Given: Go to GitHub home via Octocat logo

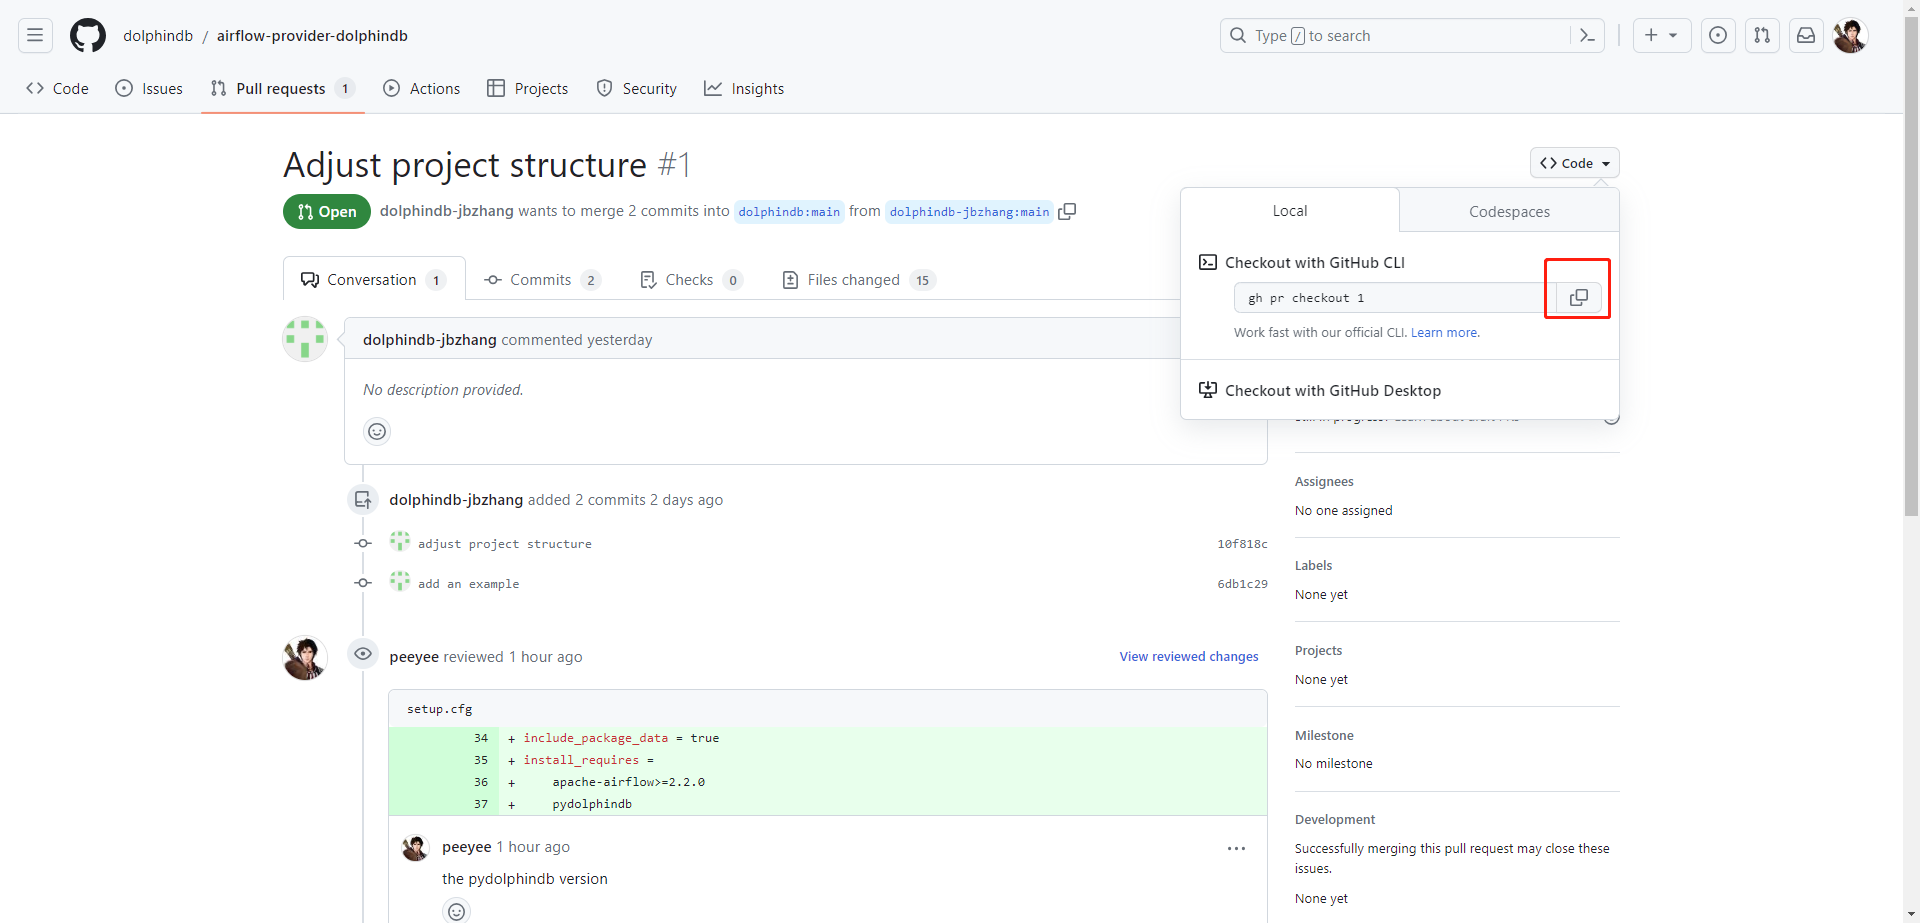Looking at the screenshot, I should tap(88, 36).
